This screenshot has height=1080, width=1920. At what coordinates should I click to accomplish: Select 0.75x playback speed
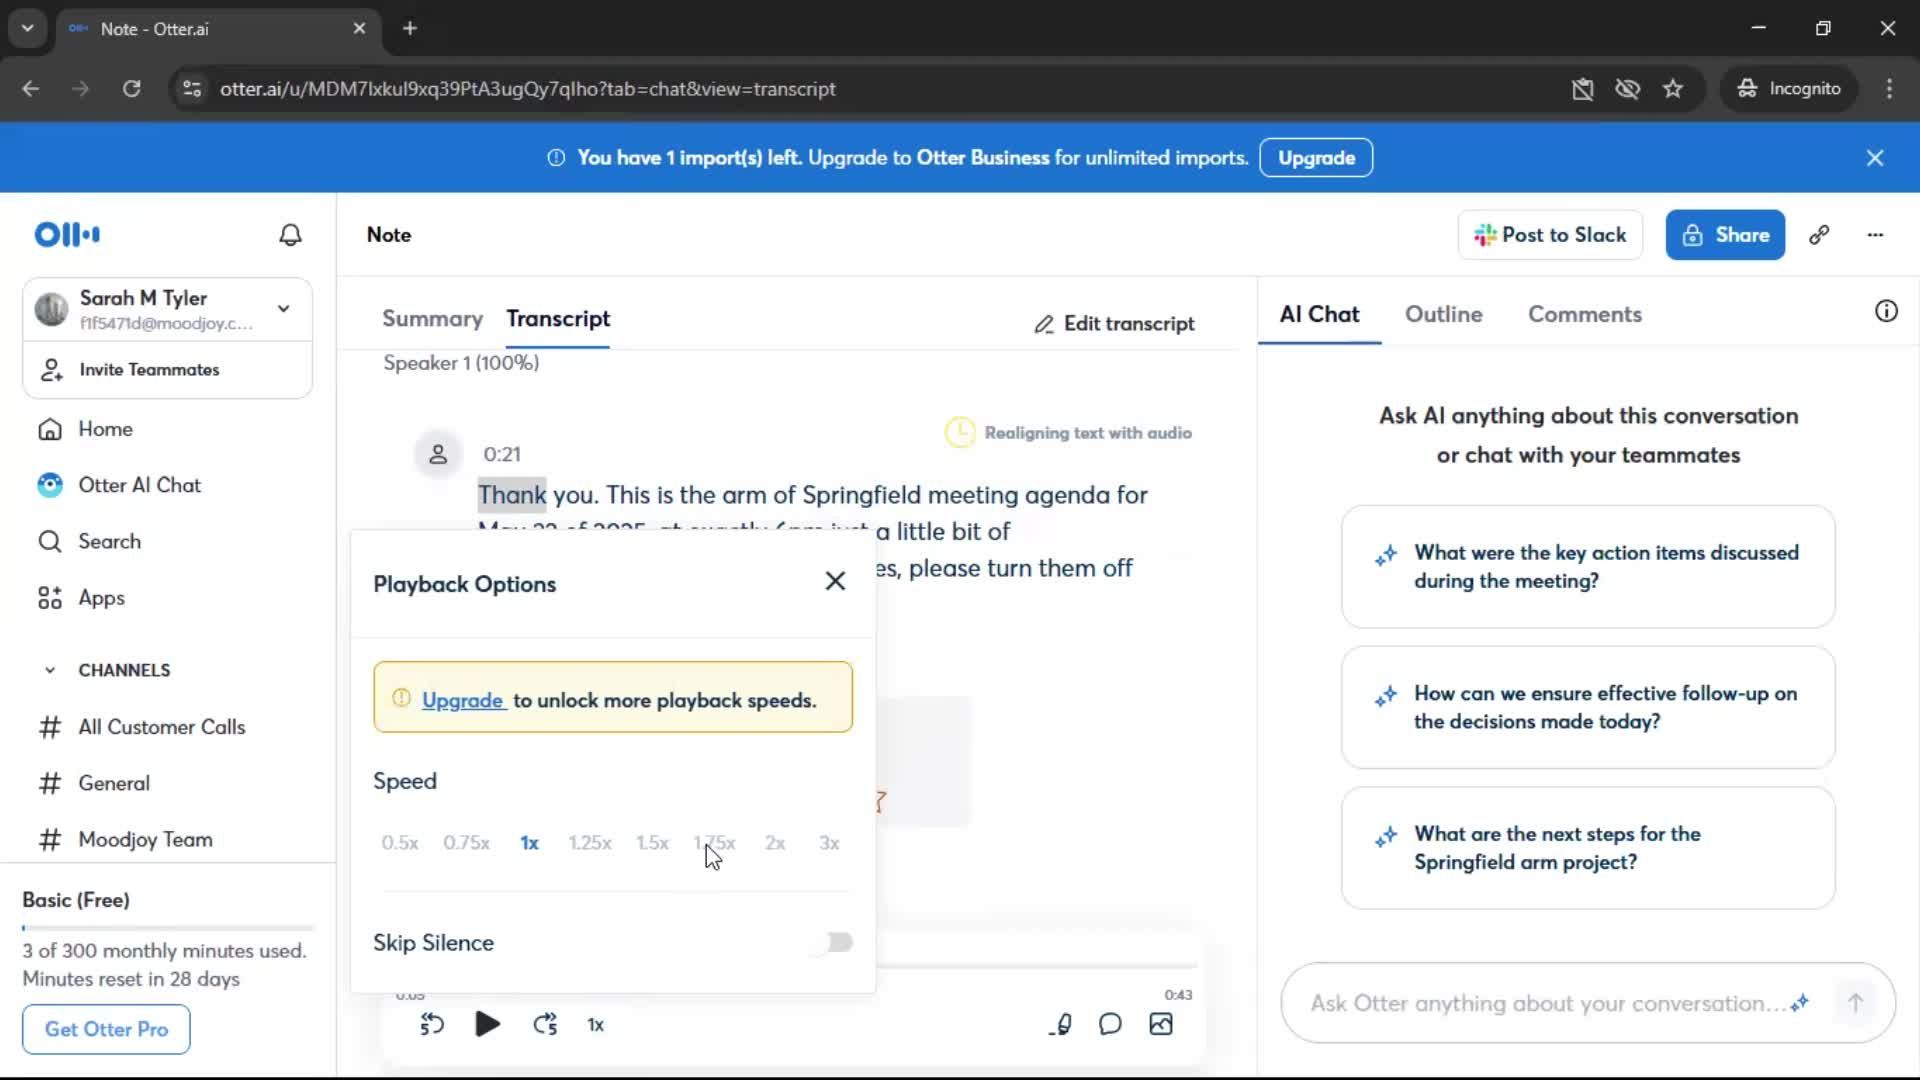466,843
